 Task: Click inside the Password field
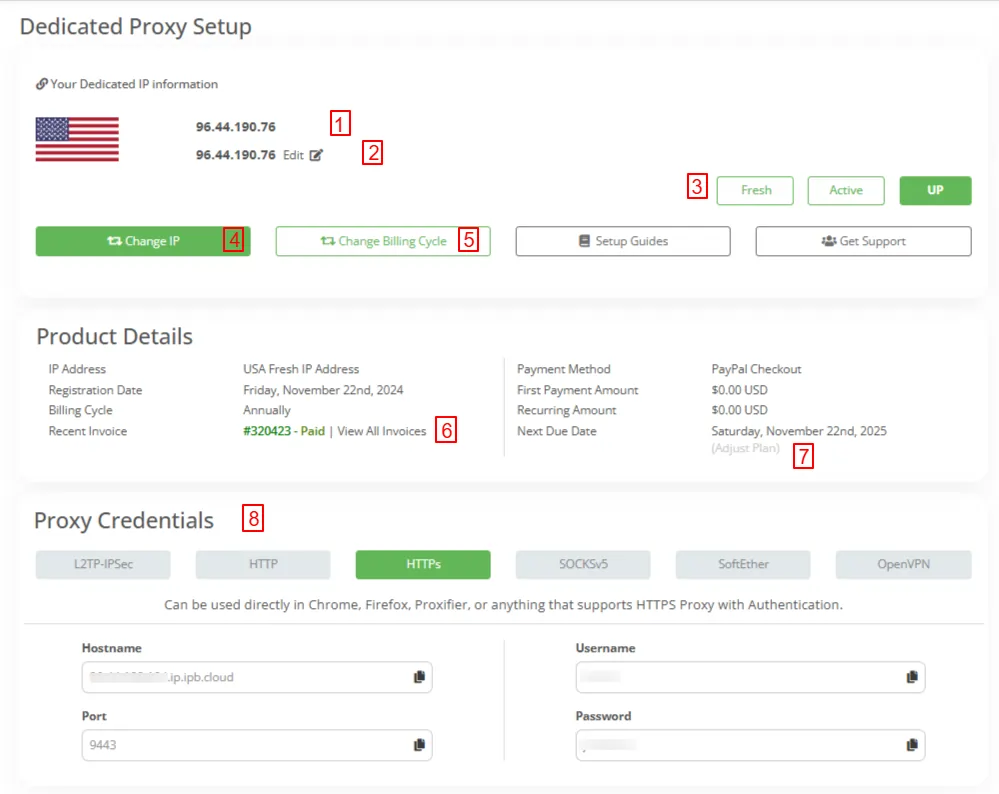tap(751, 744)
